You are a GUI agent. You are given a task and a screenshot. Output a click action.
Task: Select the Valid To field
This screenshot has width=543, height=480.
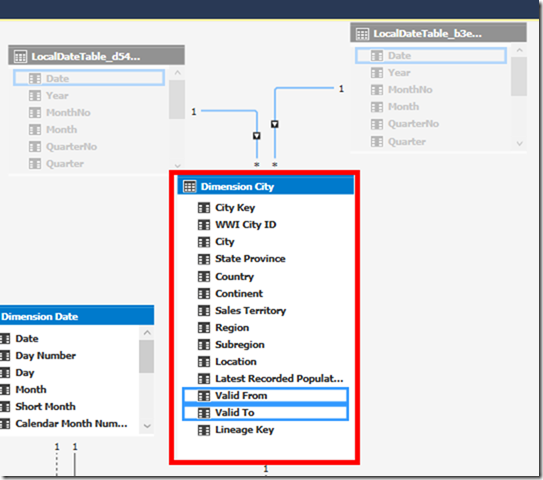tap(266, 412)
